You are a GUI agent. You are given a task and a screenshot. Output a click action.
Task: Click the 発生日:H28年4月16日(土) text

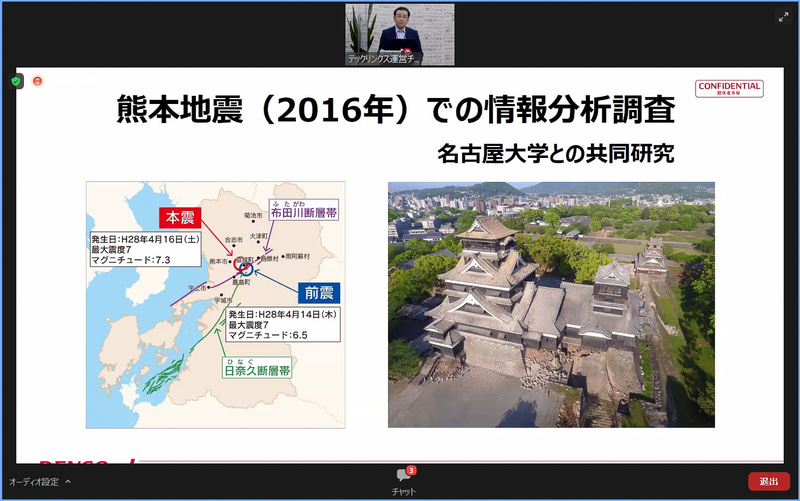pyautogui.click(x=145, y=239)
